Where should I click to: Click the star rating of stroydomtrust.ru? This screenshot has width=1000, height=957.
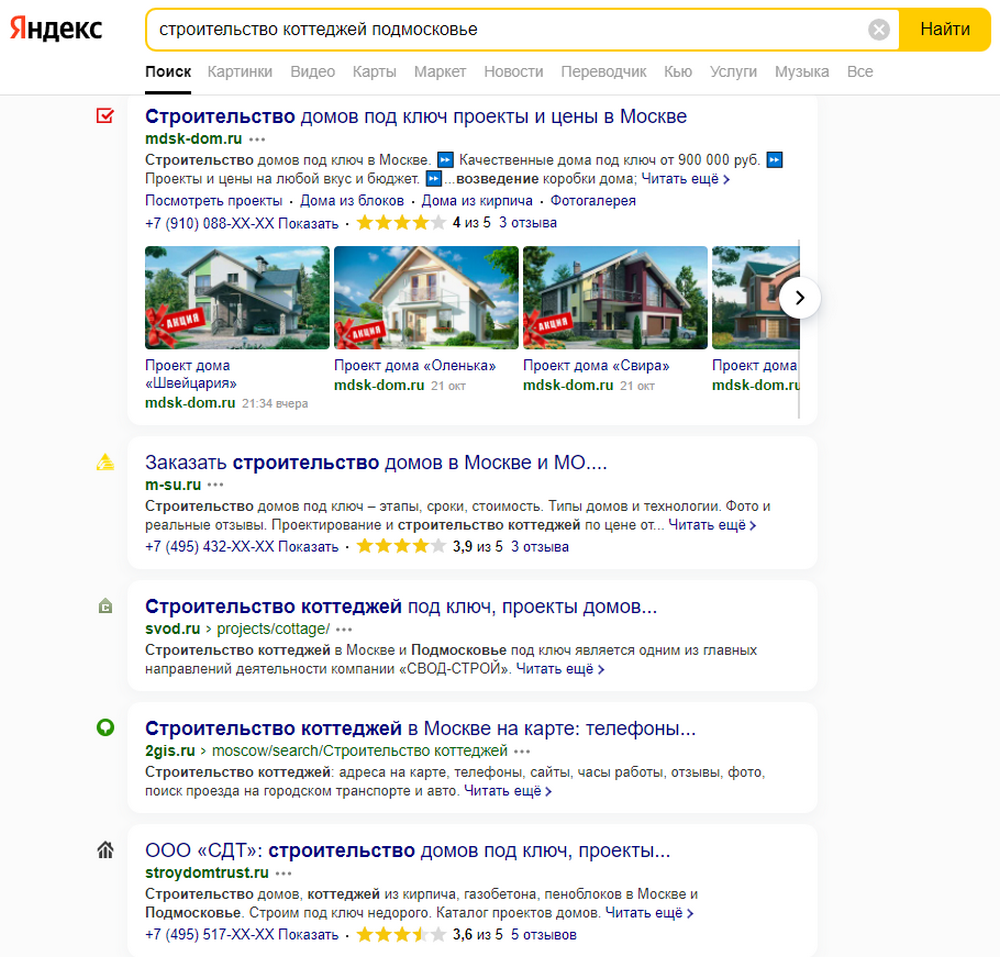point(401,935)
